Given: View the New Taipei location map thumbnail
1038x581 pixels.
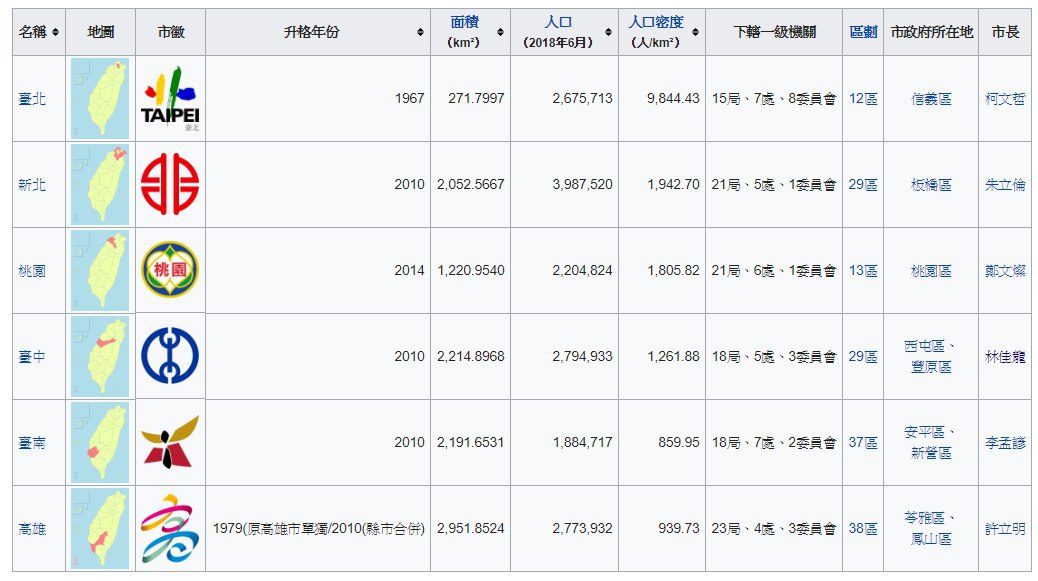Looking at the screenshot, I should (x=100, y=185).
